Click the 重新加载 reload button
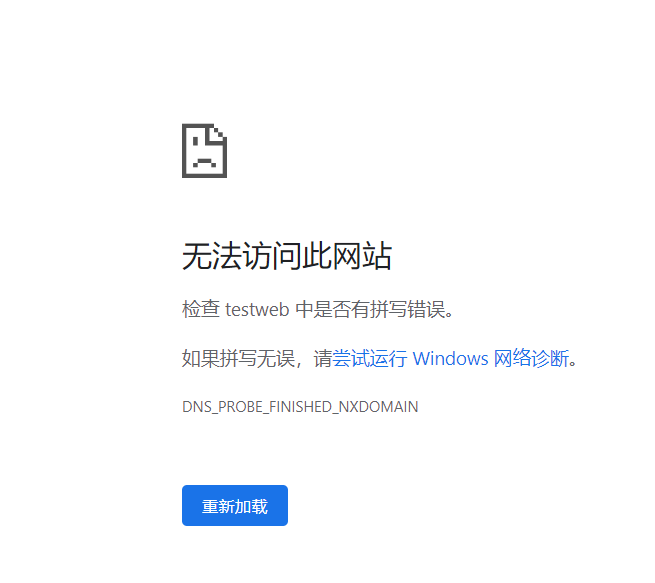This screenshot has height=583, width=655. (x=235, y=505)
